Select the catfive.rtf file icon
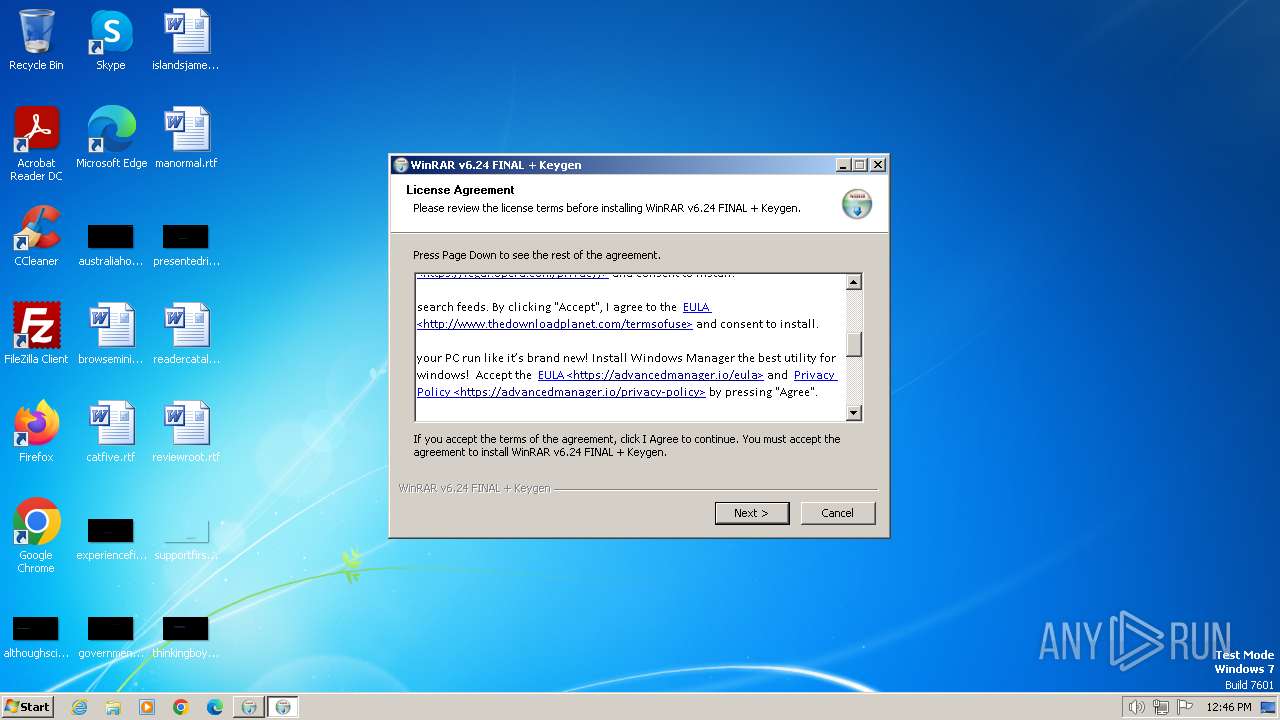 [x=111, y=432]
